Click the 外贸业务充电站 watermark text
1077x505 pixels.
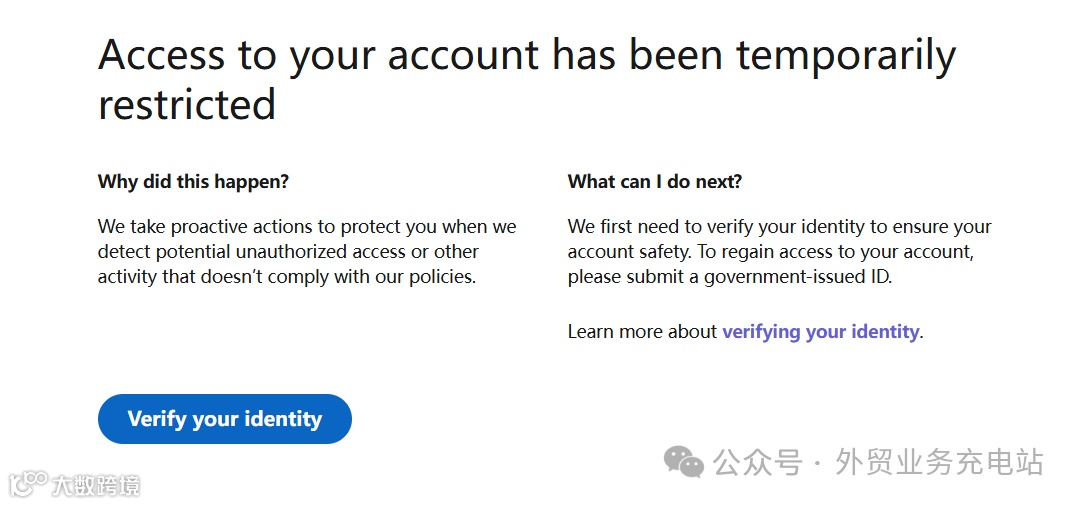pos(939,463)
